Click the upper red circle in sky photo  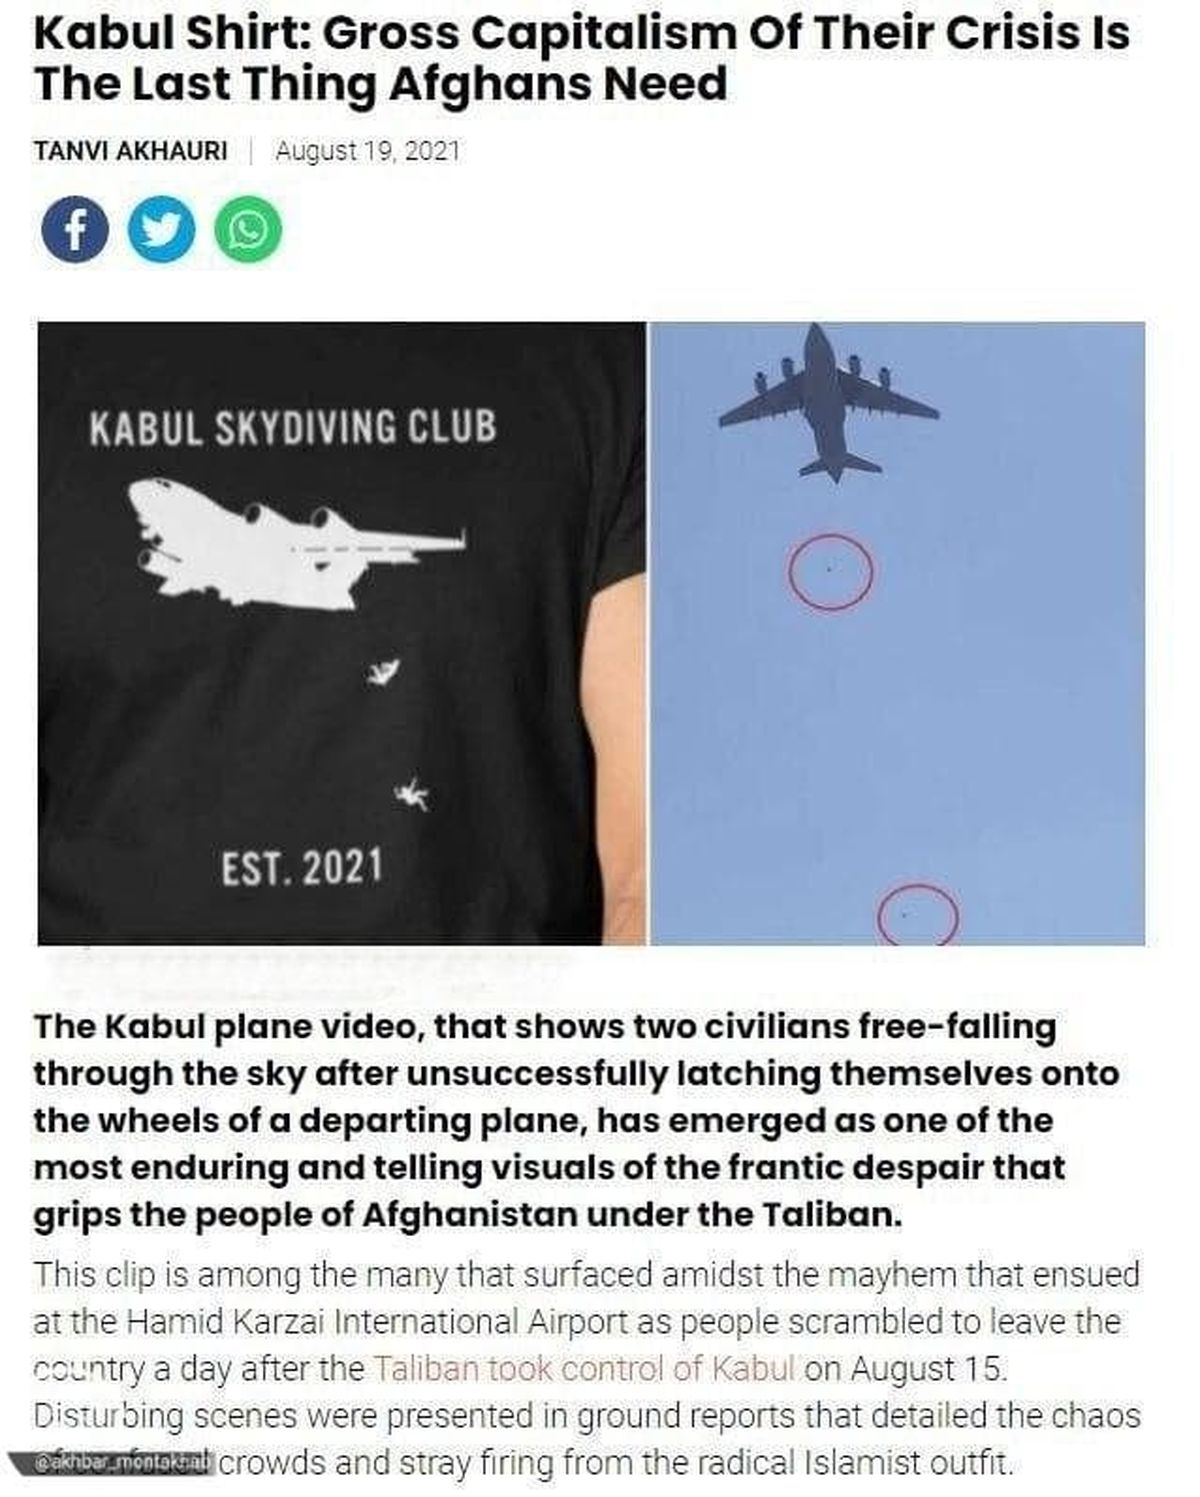tap(831, 571)
